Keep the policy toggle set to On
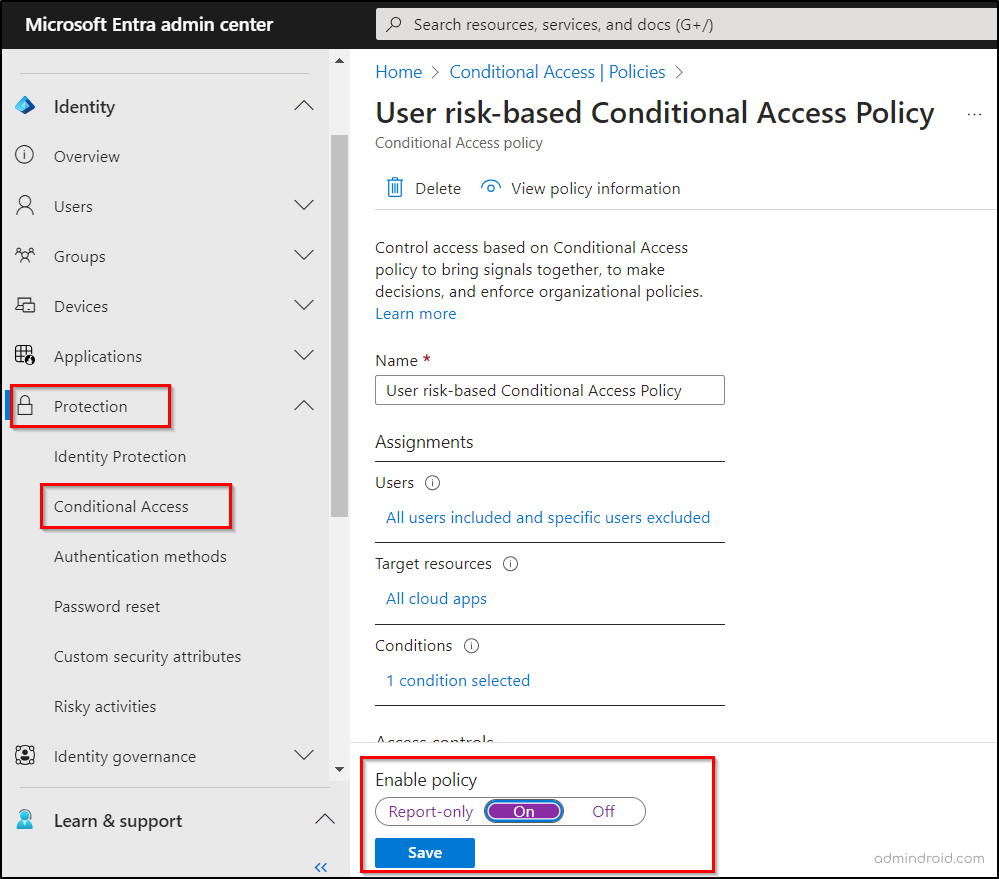 (523, 811)
